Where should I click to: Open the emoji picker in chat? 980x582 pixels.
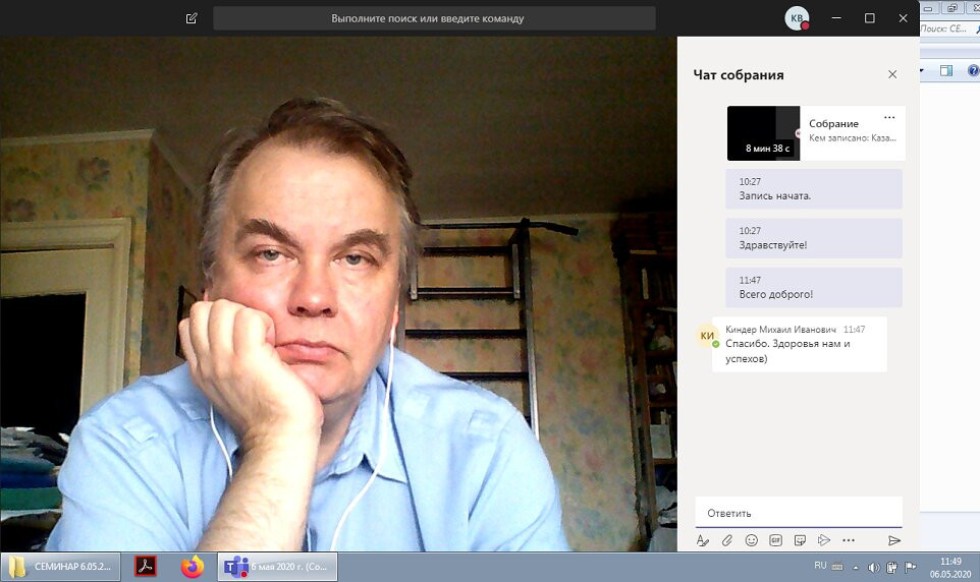pos(751,540)
